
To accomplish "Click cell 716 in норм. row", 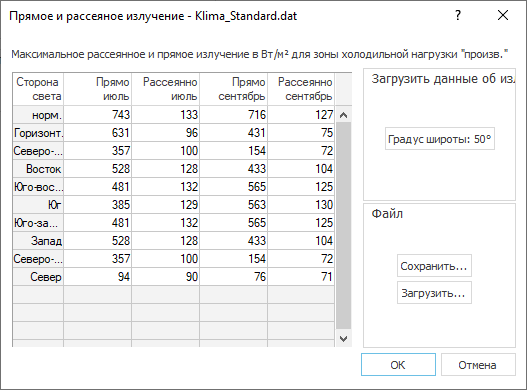I will tap(234, 115).
